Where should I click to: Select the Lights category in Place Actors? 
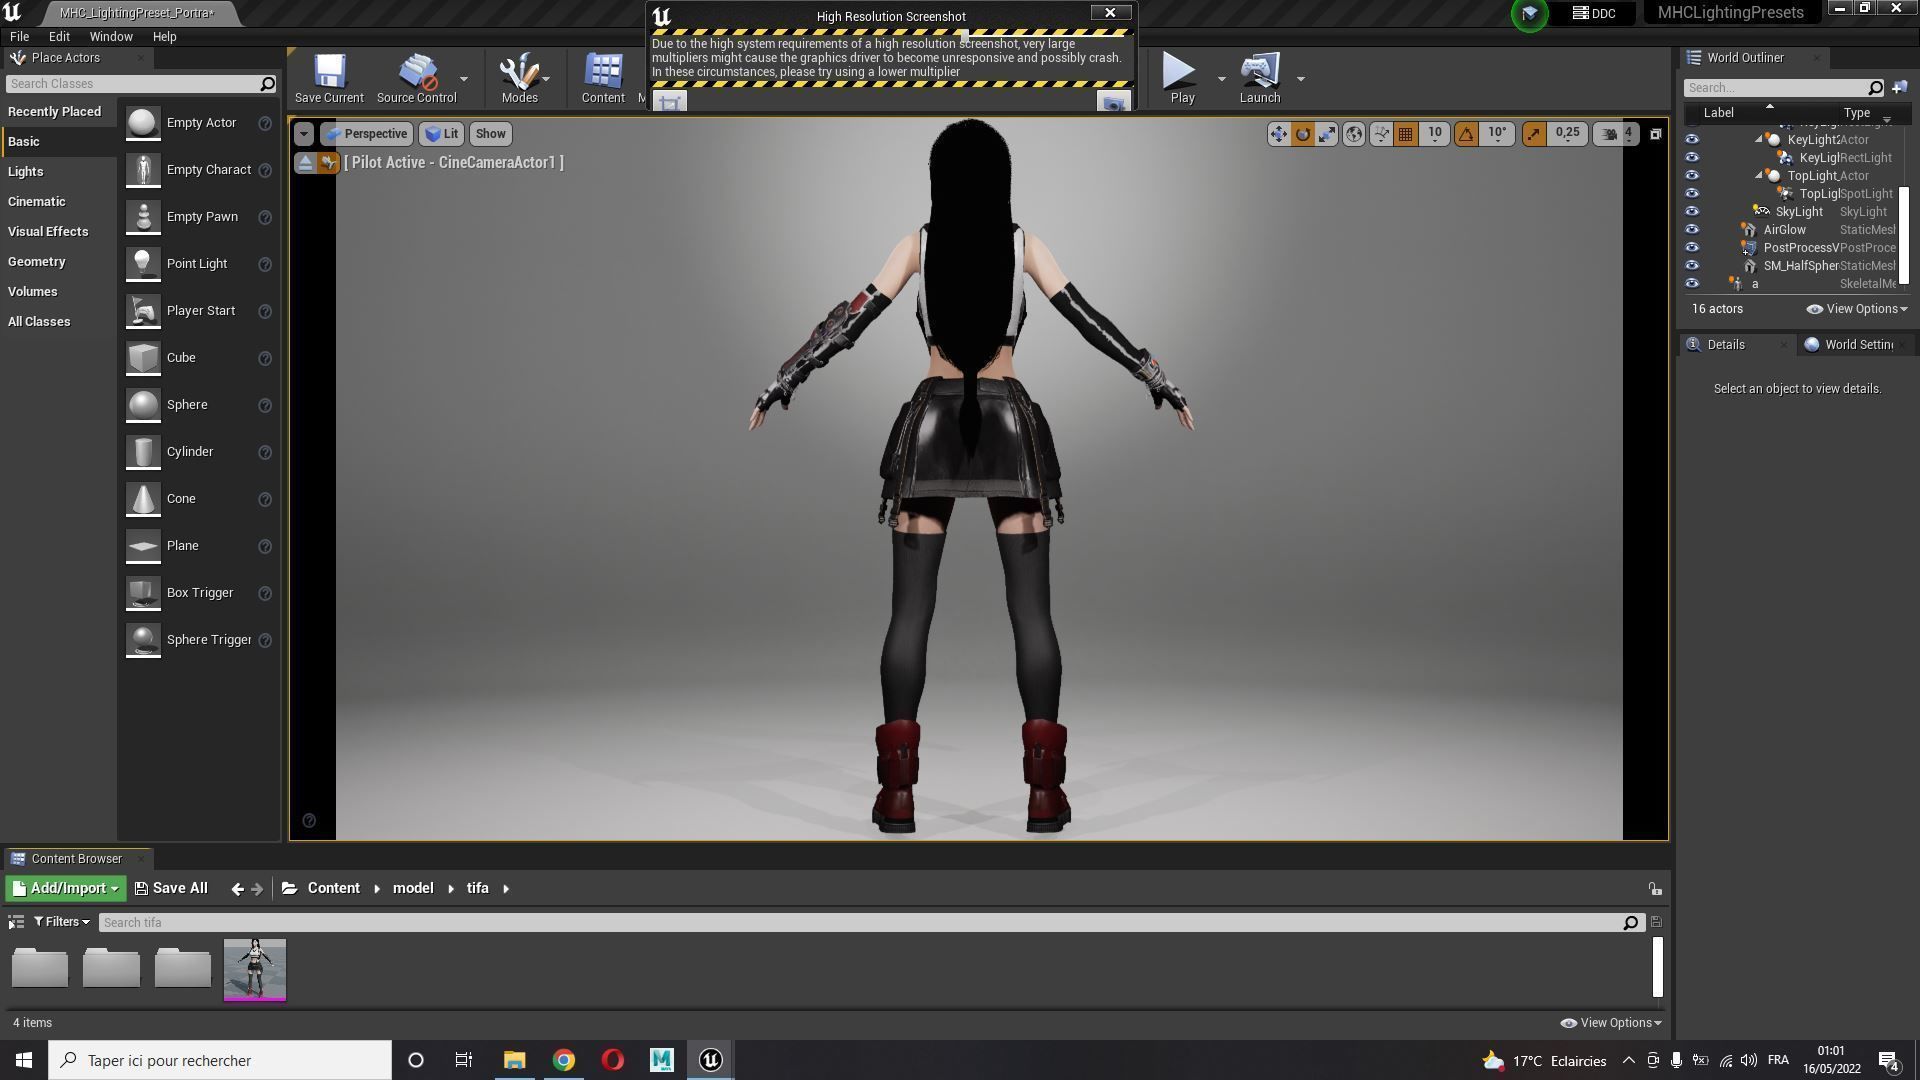point(26,172)
